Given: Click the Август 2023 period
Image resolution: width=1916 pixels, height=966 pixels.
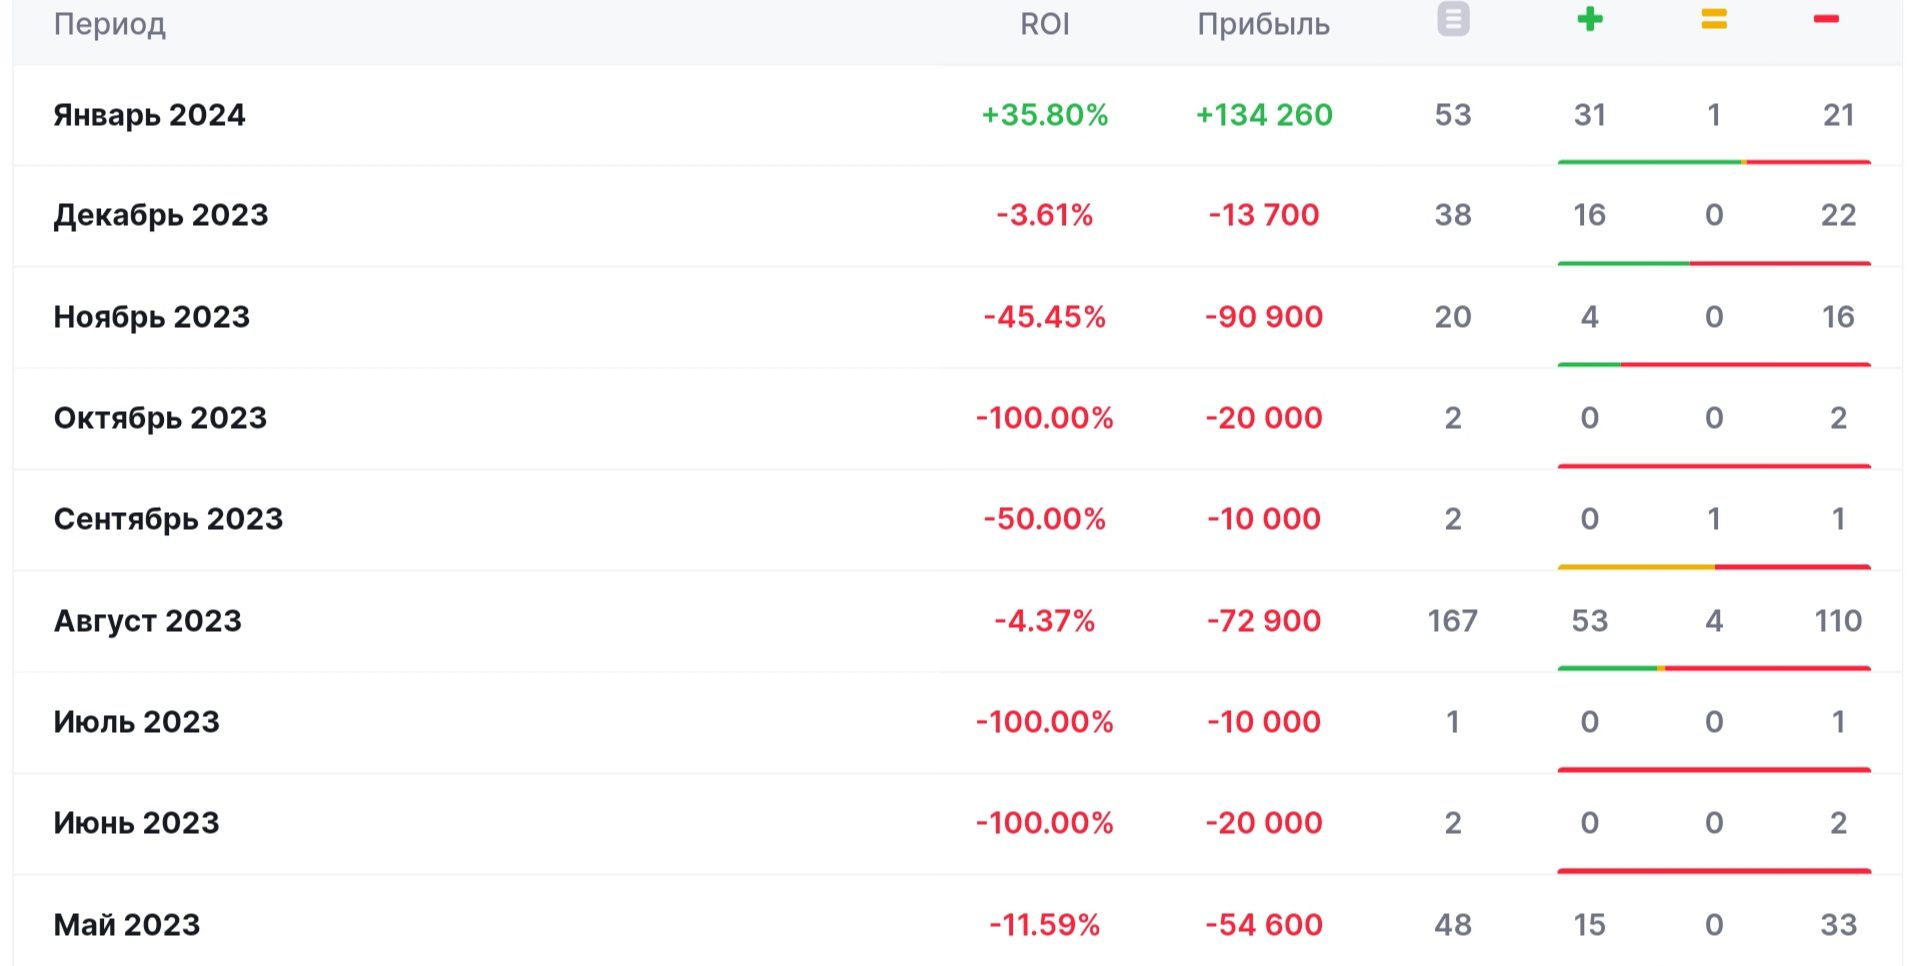Looking at the screenshot, I should pyautogui.click(x=148, y=621).
